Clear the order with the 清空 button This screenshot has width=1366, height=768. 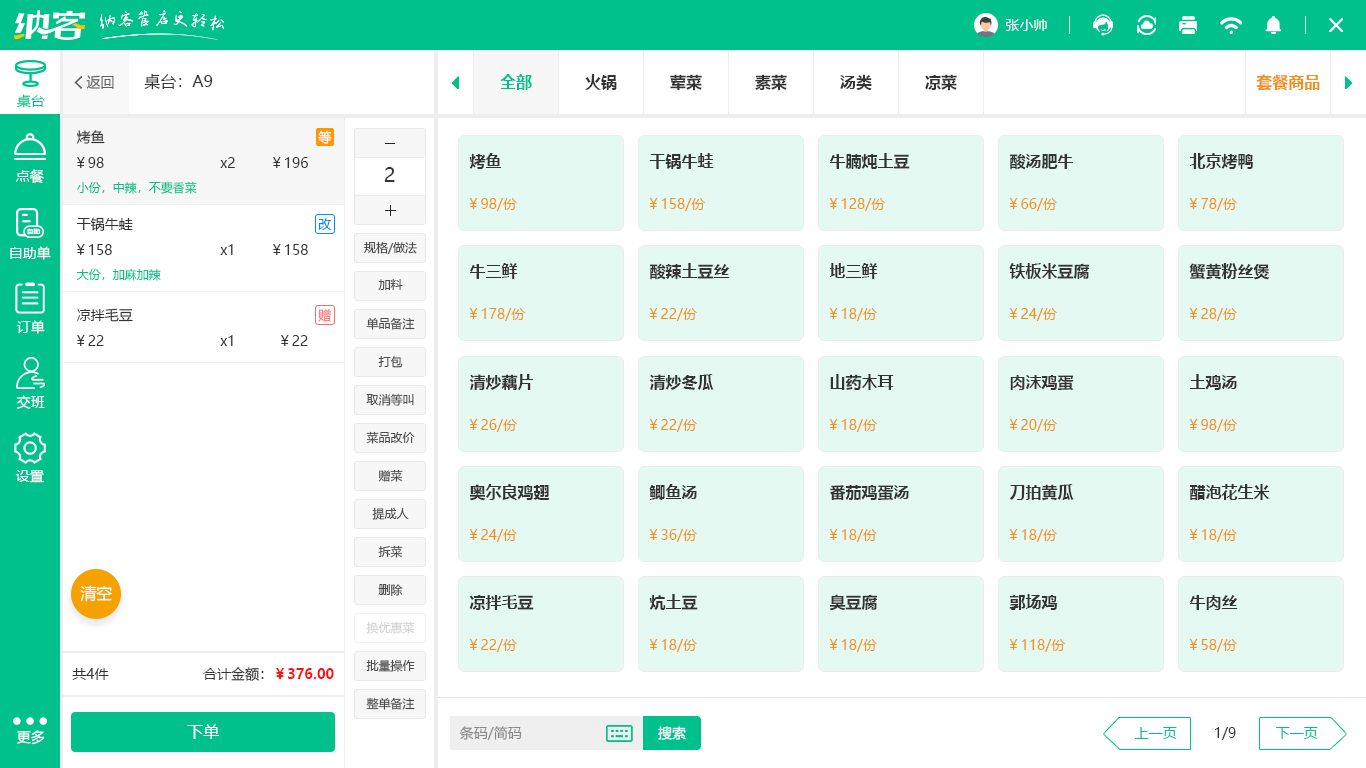tap(96, 594)
